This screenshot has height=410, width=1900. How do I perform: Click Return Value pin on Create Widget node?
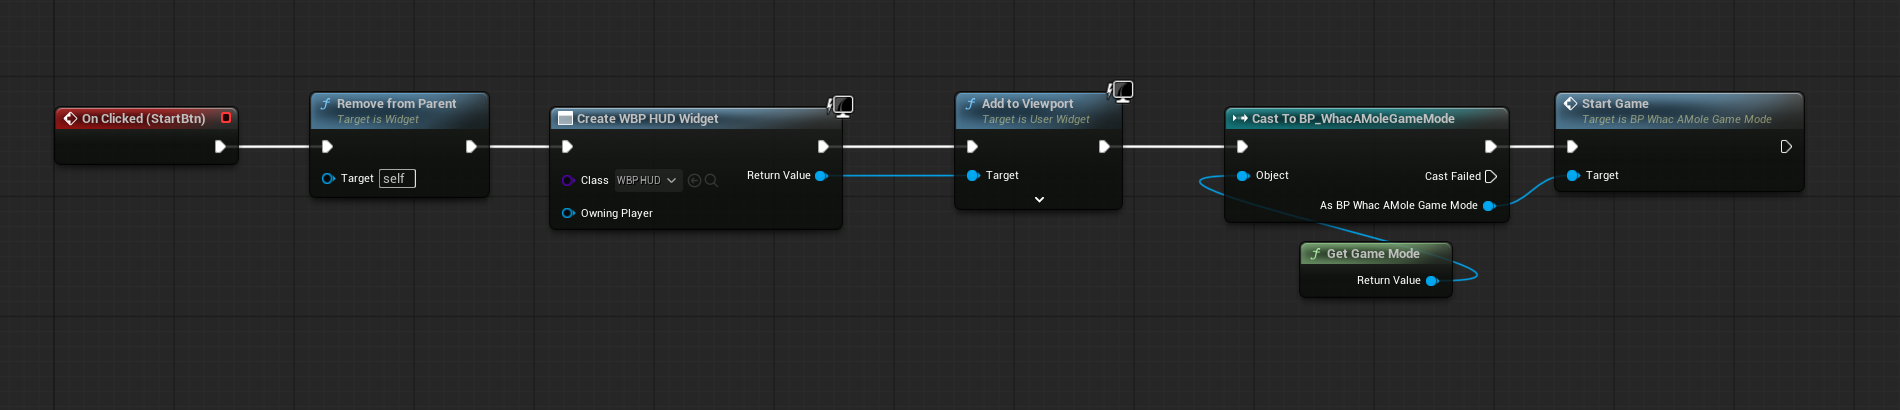(x=821, y=176)
